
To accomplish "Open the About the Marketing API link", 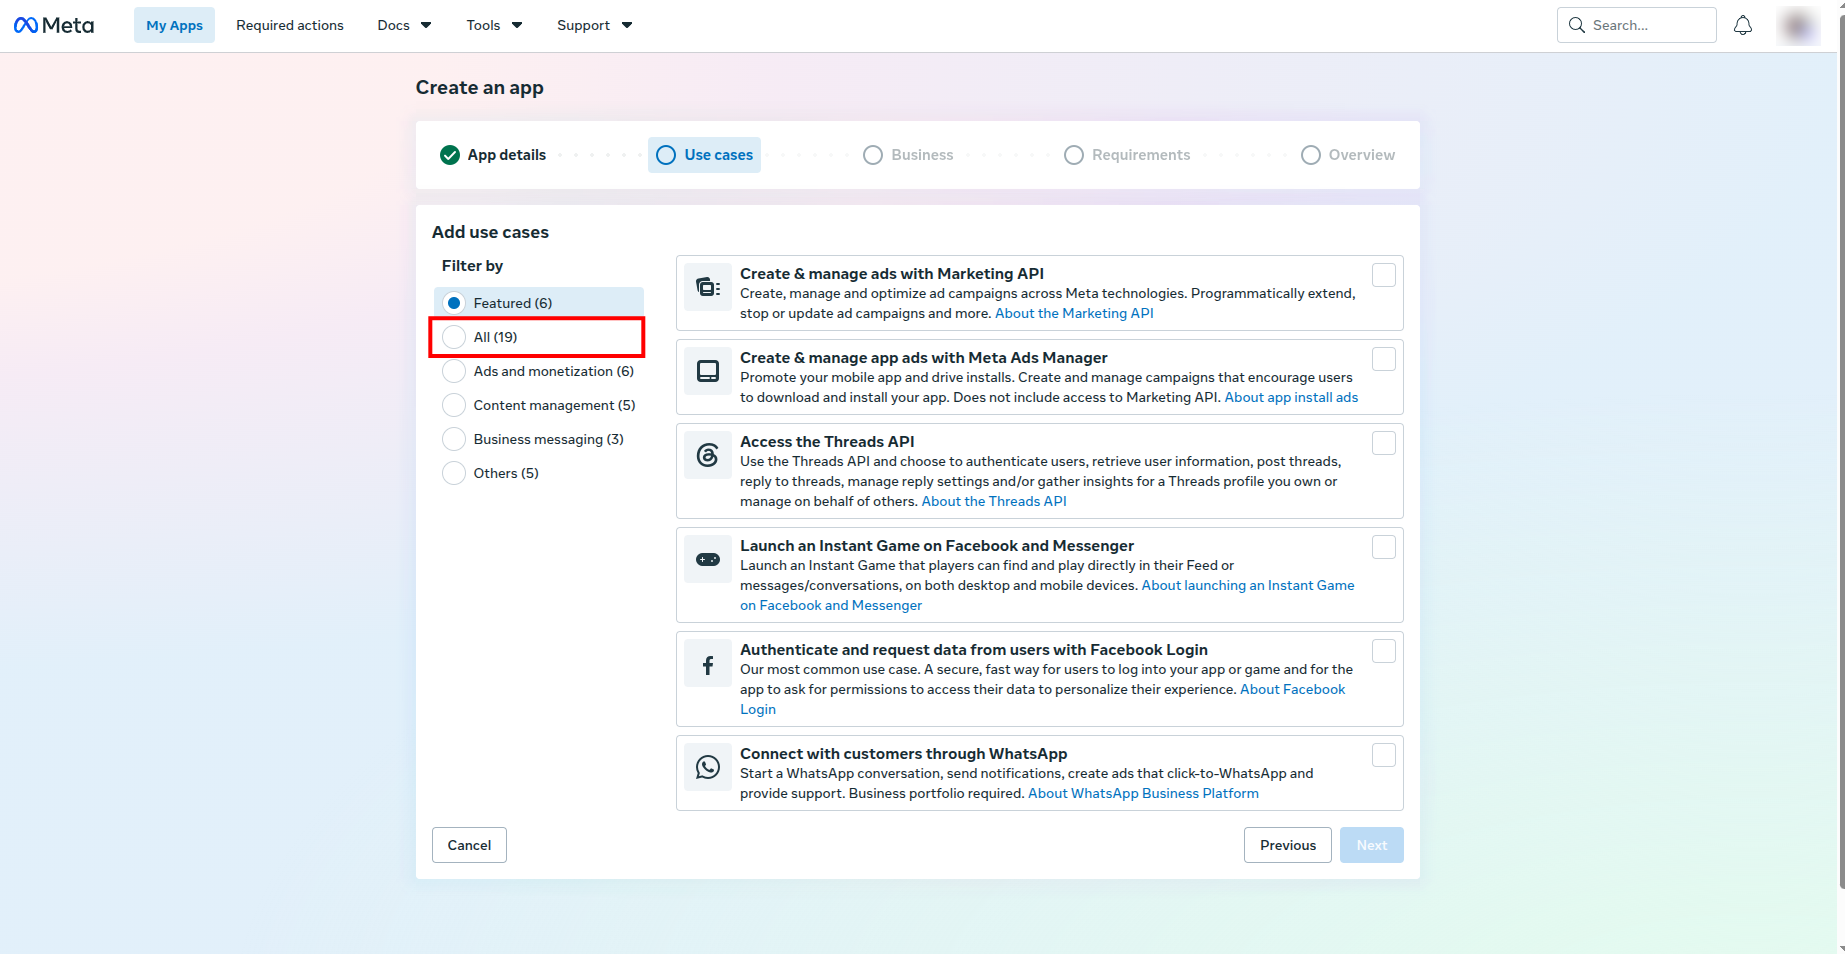I will pos(1074,313).
